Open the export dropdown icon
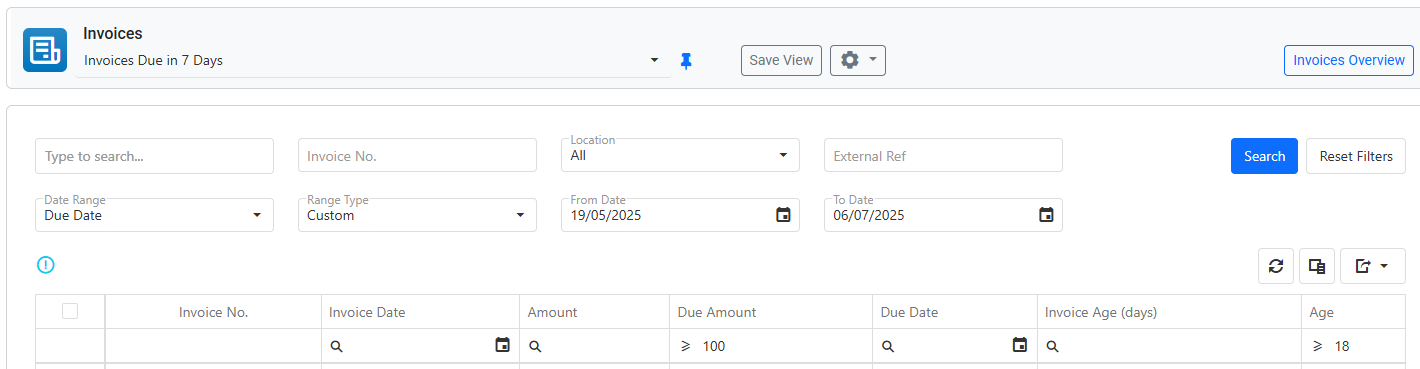The image size is (1420, 369). tap(1372, 266)
